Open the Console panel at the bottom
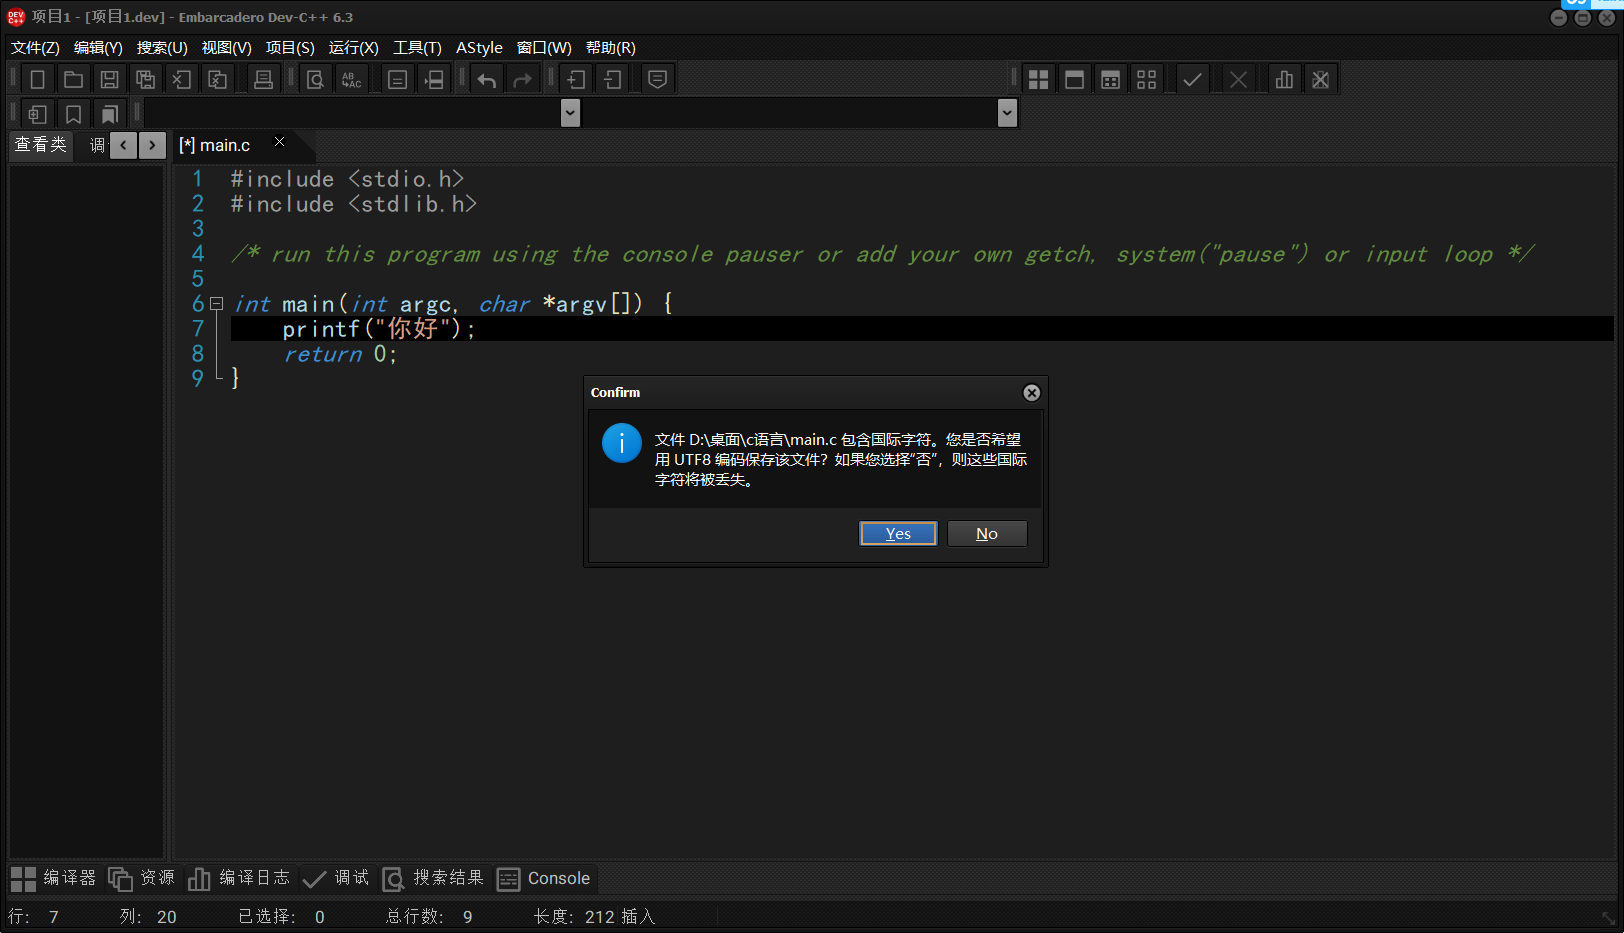Screen dimensions: 1624x933 pos(545,878)
